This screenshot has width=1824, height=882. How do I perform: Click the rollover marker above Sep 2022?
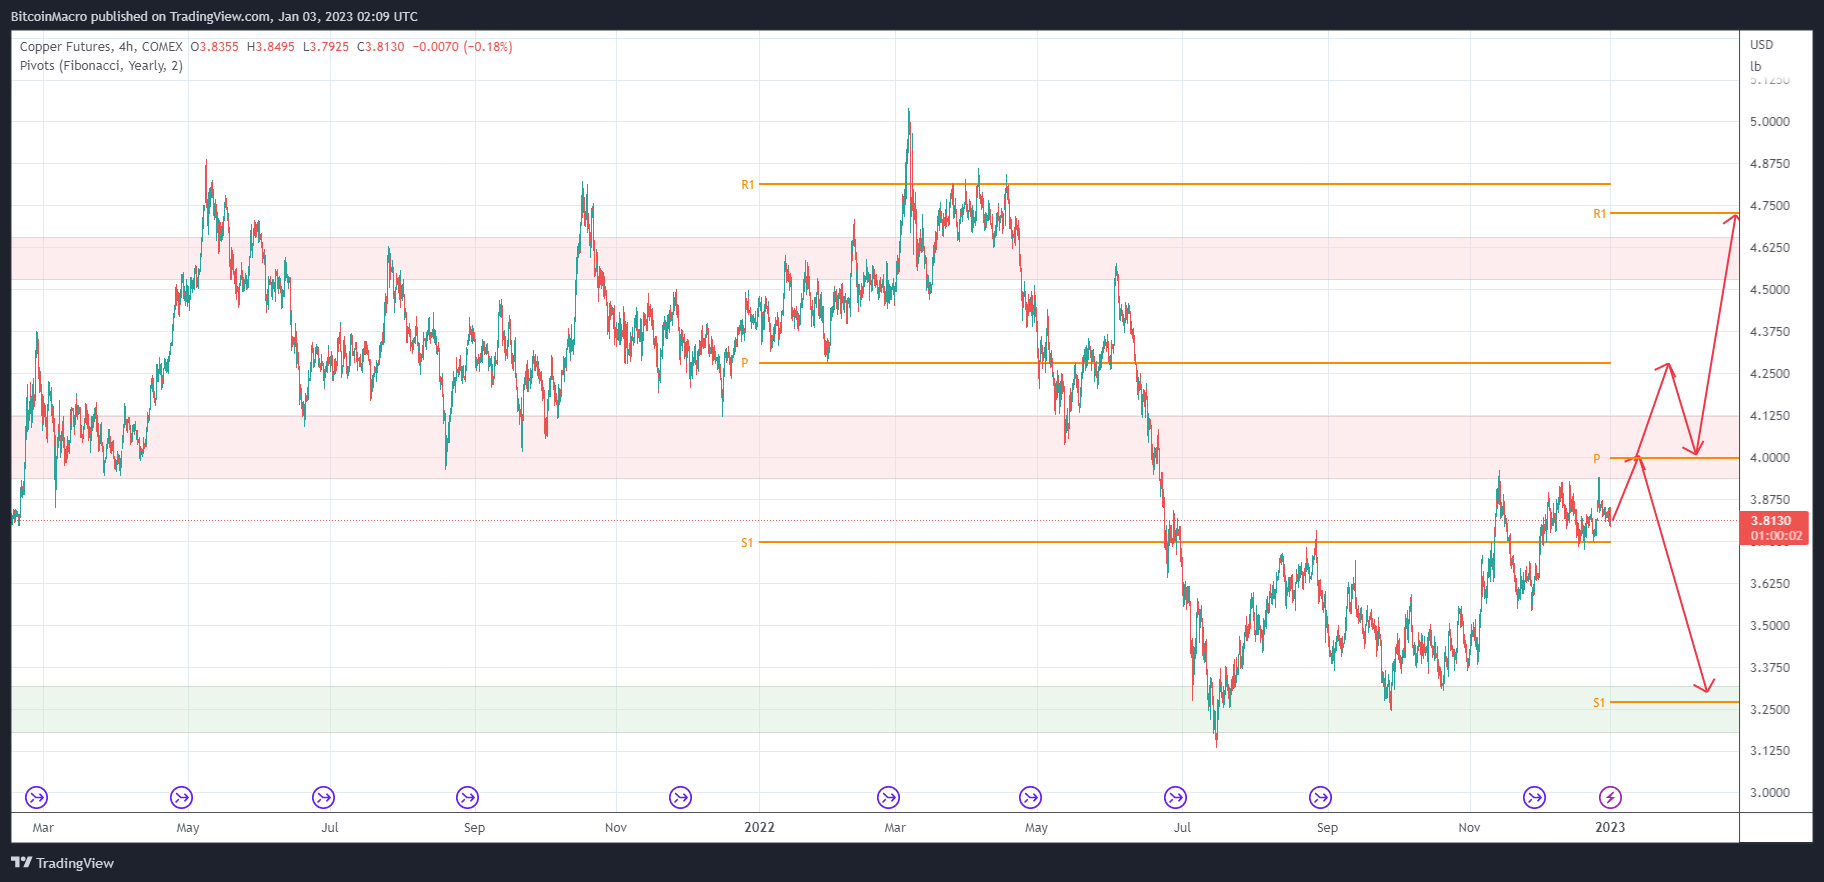pos(1320,797)
